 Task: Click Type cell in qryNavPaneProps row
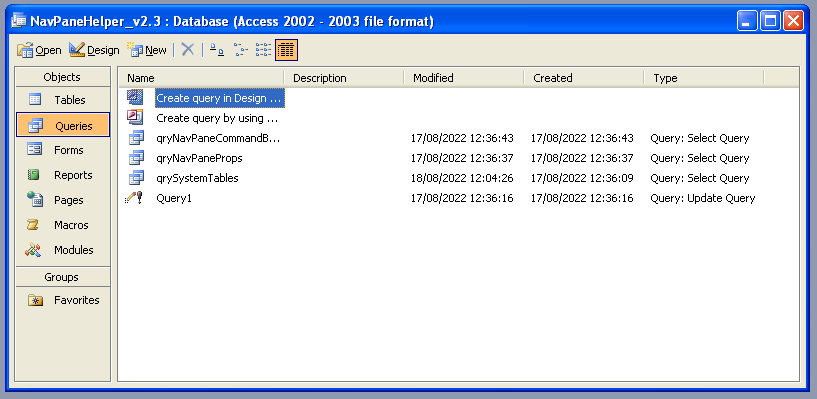tap(700, 158)
